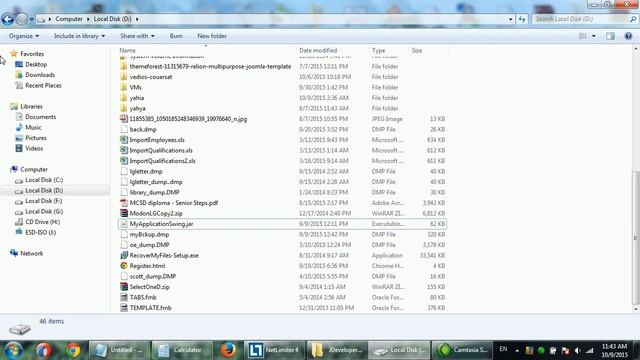640x360 pixels.
Task: Select Desktop under Favorites
Action: click(36, 64)
